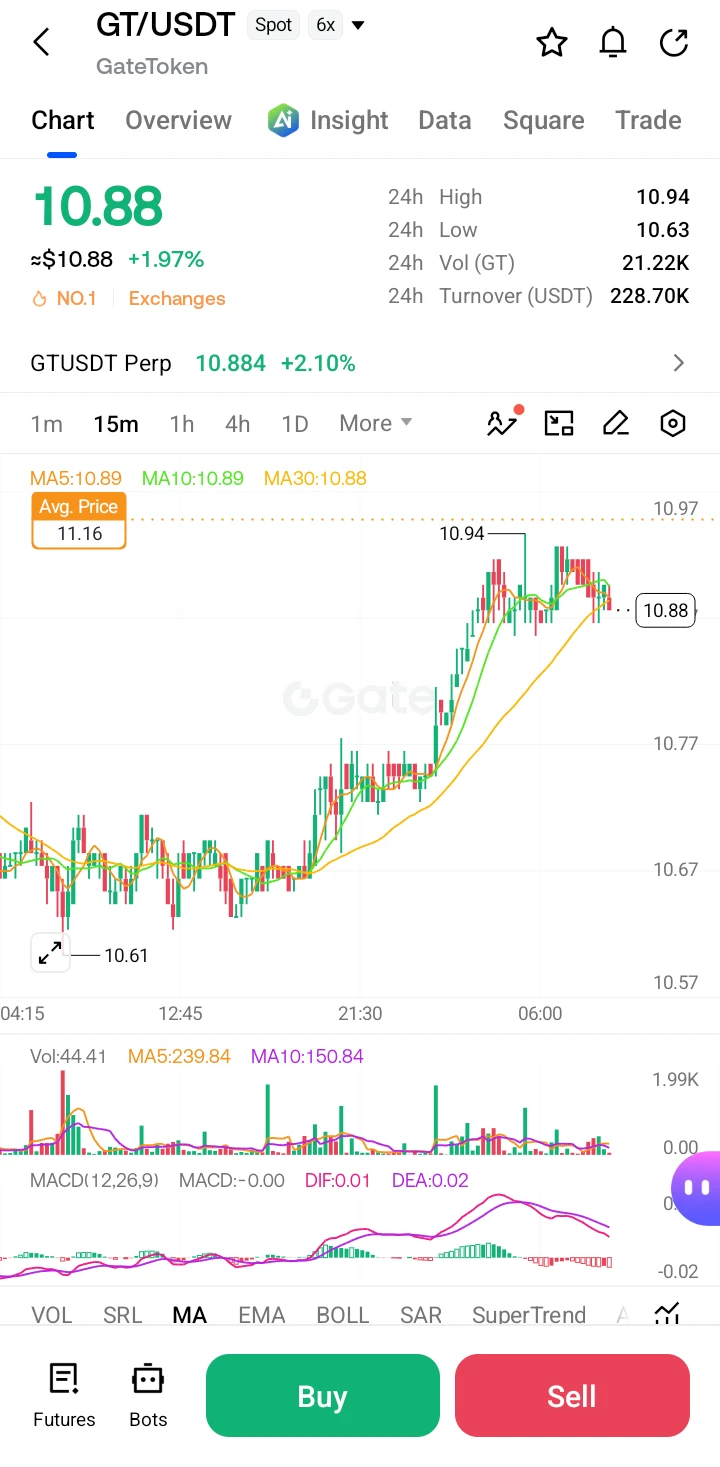Select 1m timeframe
Screen dimensions: 720x1467
(x=47, y=423)
